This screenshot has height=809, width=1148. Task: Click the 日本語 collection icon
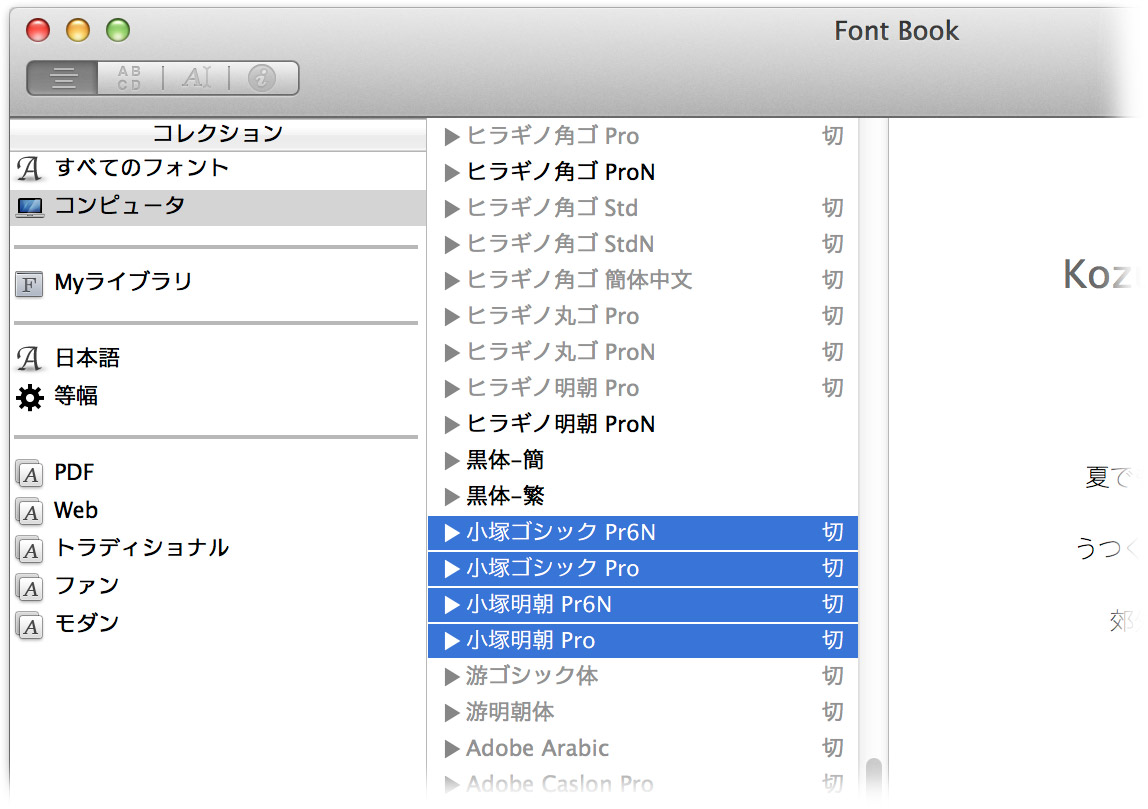click(29, 359)
